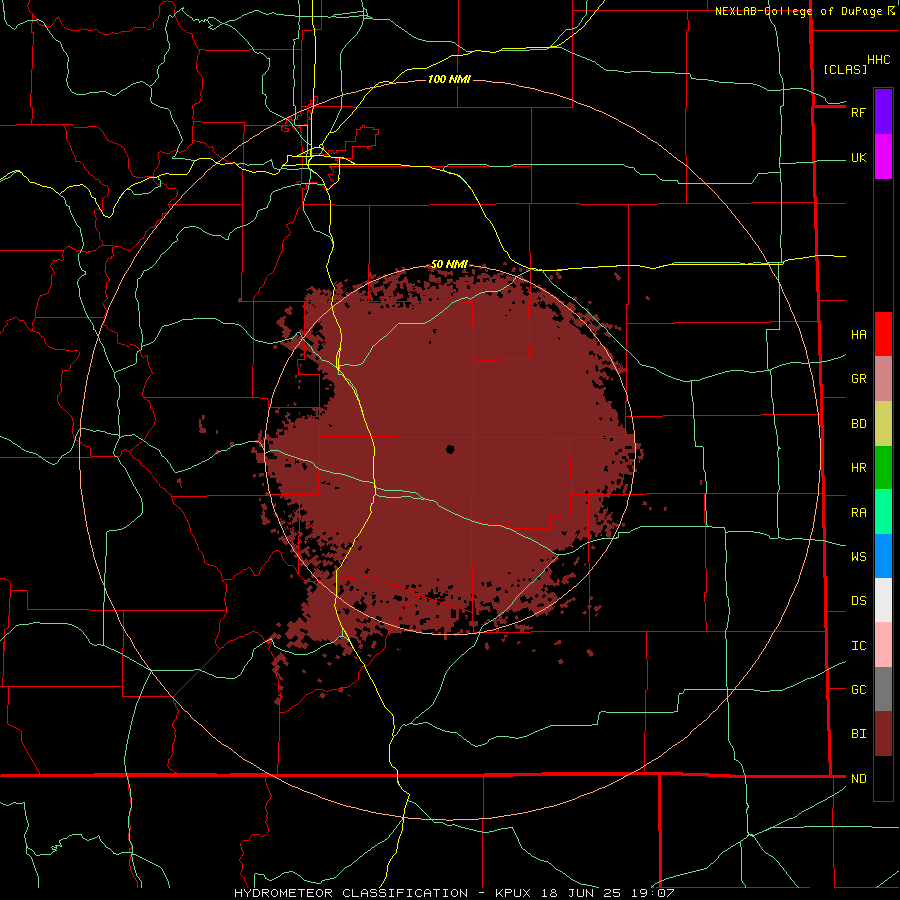Click the 'DS' legend label
The width and height of the screenshot is (900, 900).
(858, 601)
